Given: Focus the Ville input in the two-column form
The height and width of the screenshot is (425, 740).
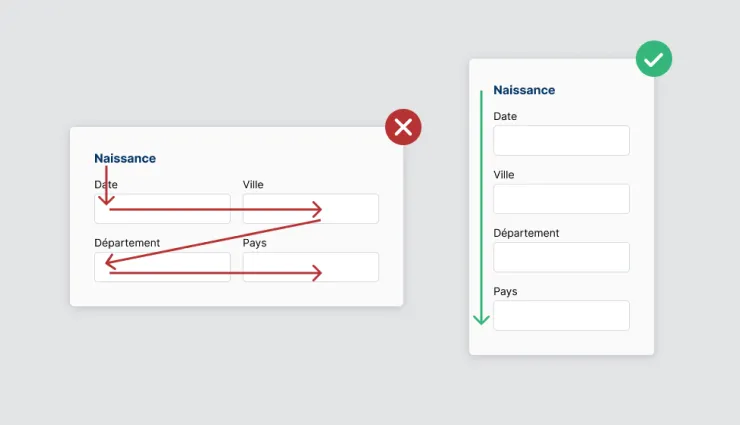Looking at the screenshot, I should pos(311,209).
